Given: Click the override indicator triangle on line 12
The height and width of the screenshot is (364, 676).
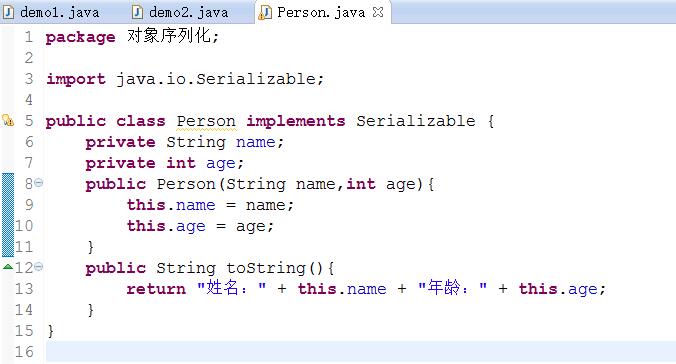Looking at the screenshot, I should click(8, 267).
